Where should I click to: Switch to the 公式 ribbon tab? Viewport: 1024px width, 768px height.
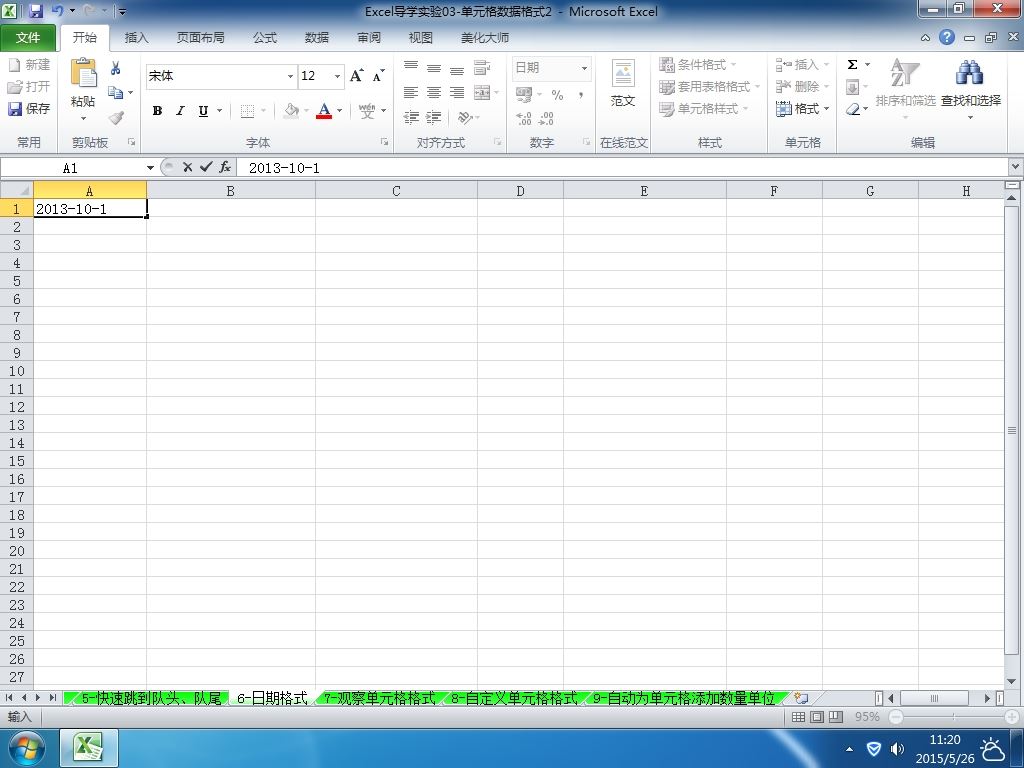pyautogui.click(x=265, y=38)
